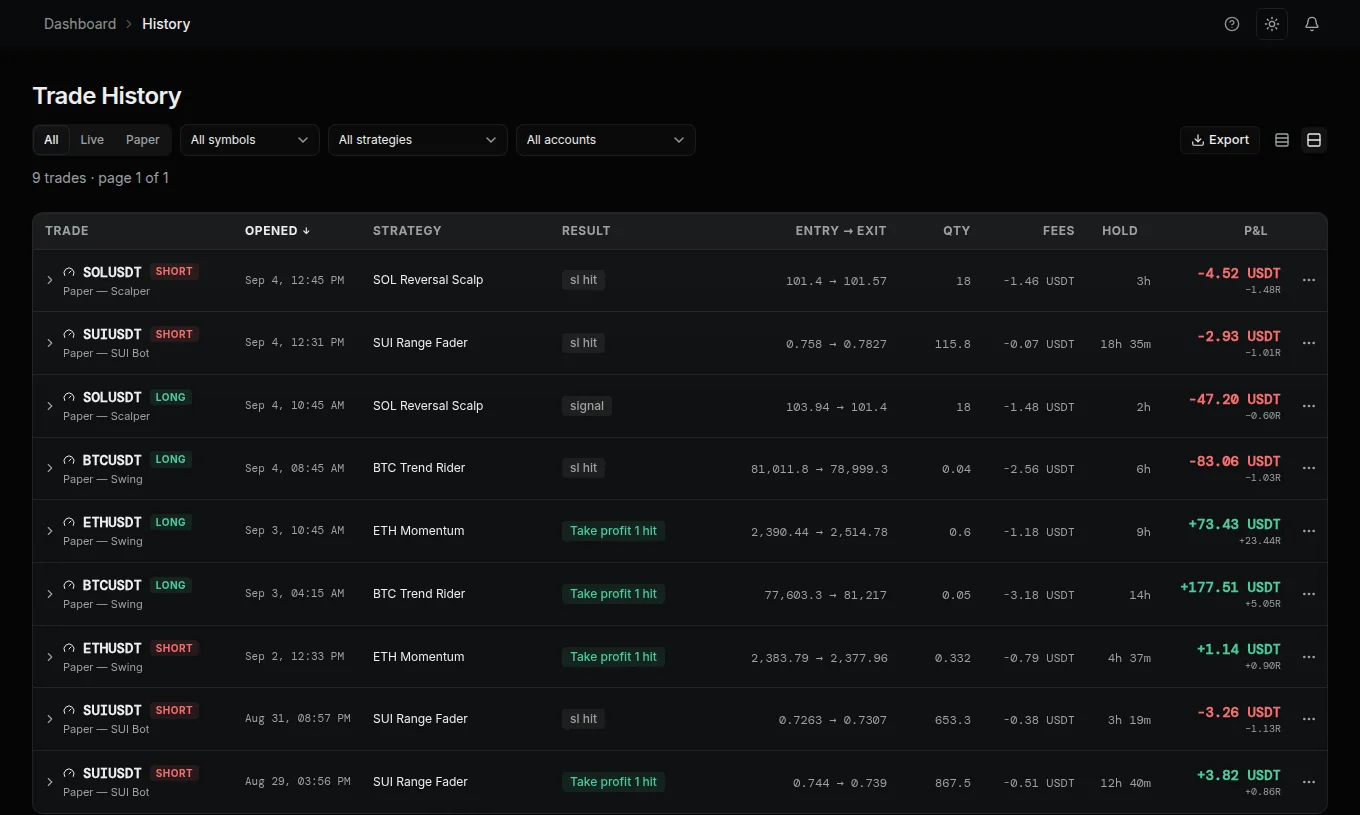Click the paper-mode icon beside BTCUSDT Sep 4 trade
1360x815 pixels.
tap(70, 460)
